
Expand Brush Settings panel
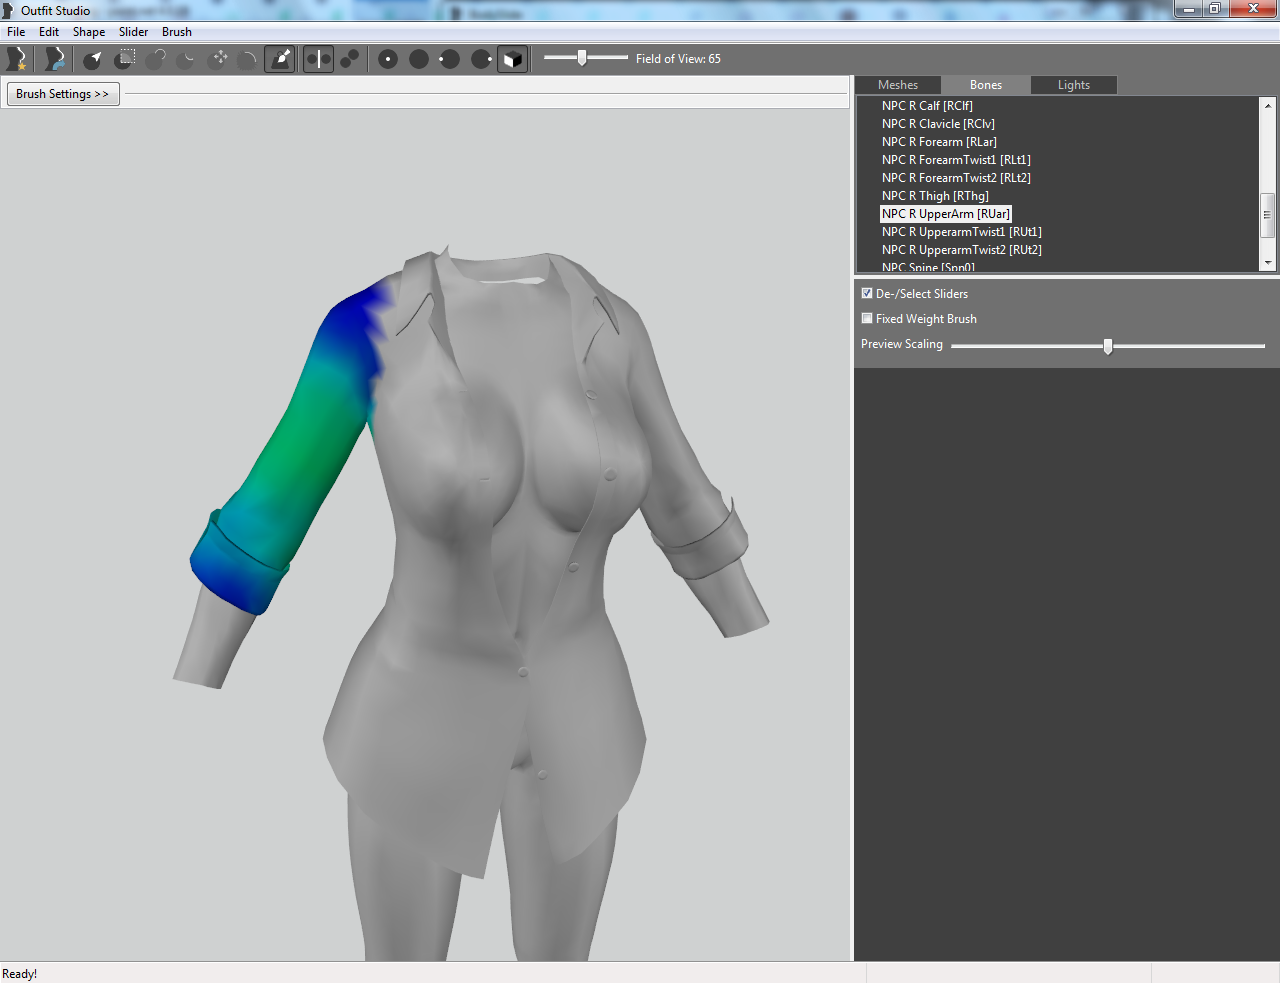coord(63,94)
